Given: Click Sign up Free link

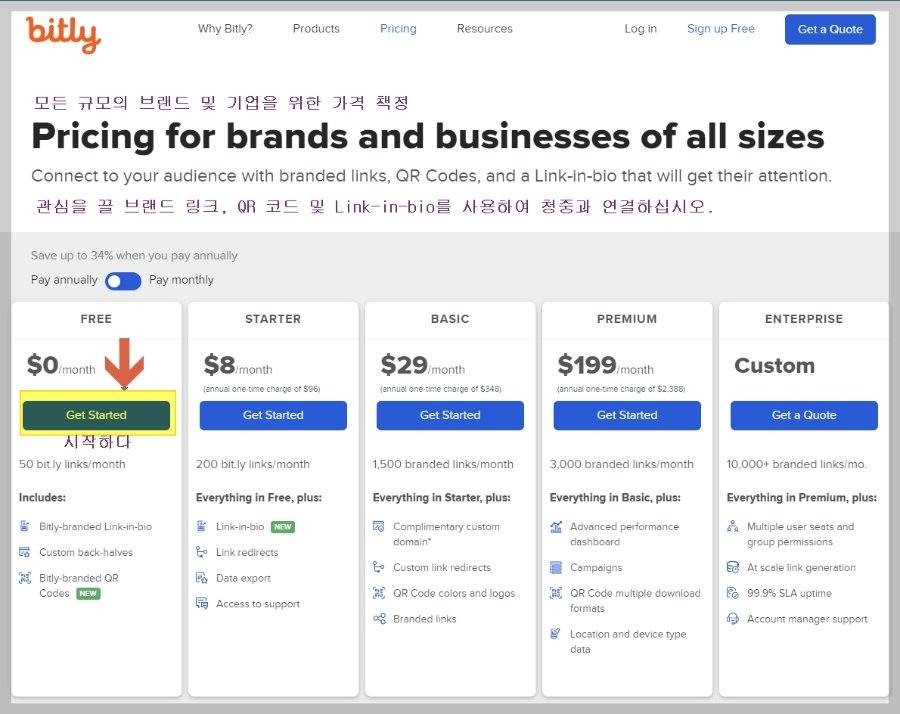Looking at the screenshot, I should pos(721,29).
